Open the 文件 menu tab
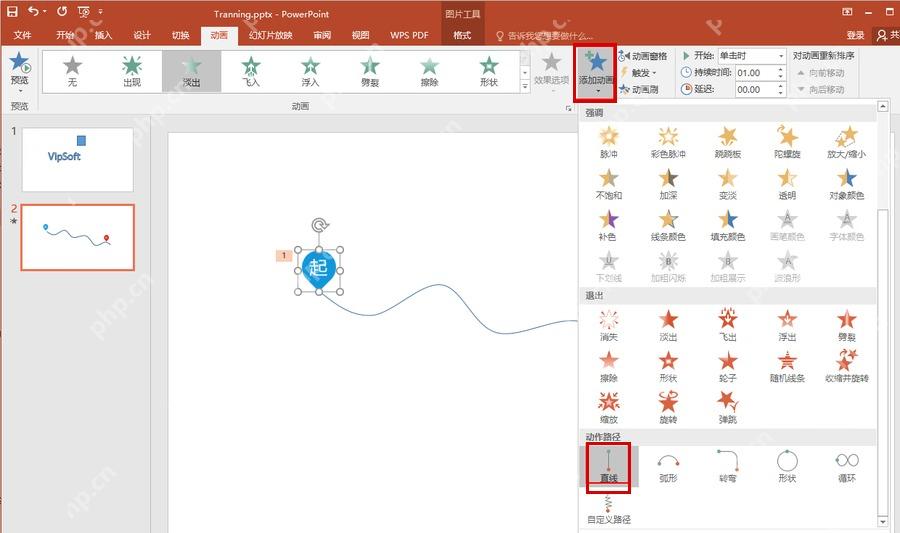Screen dimensions: 900x533 click(22, 35)
